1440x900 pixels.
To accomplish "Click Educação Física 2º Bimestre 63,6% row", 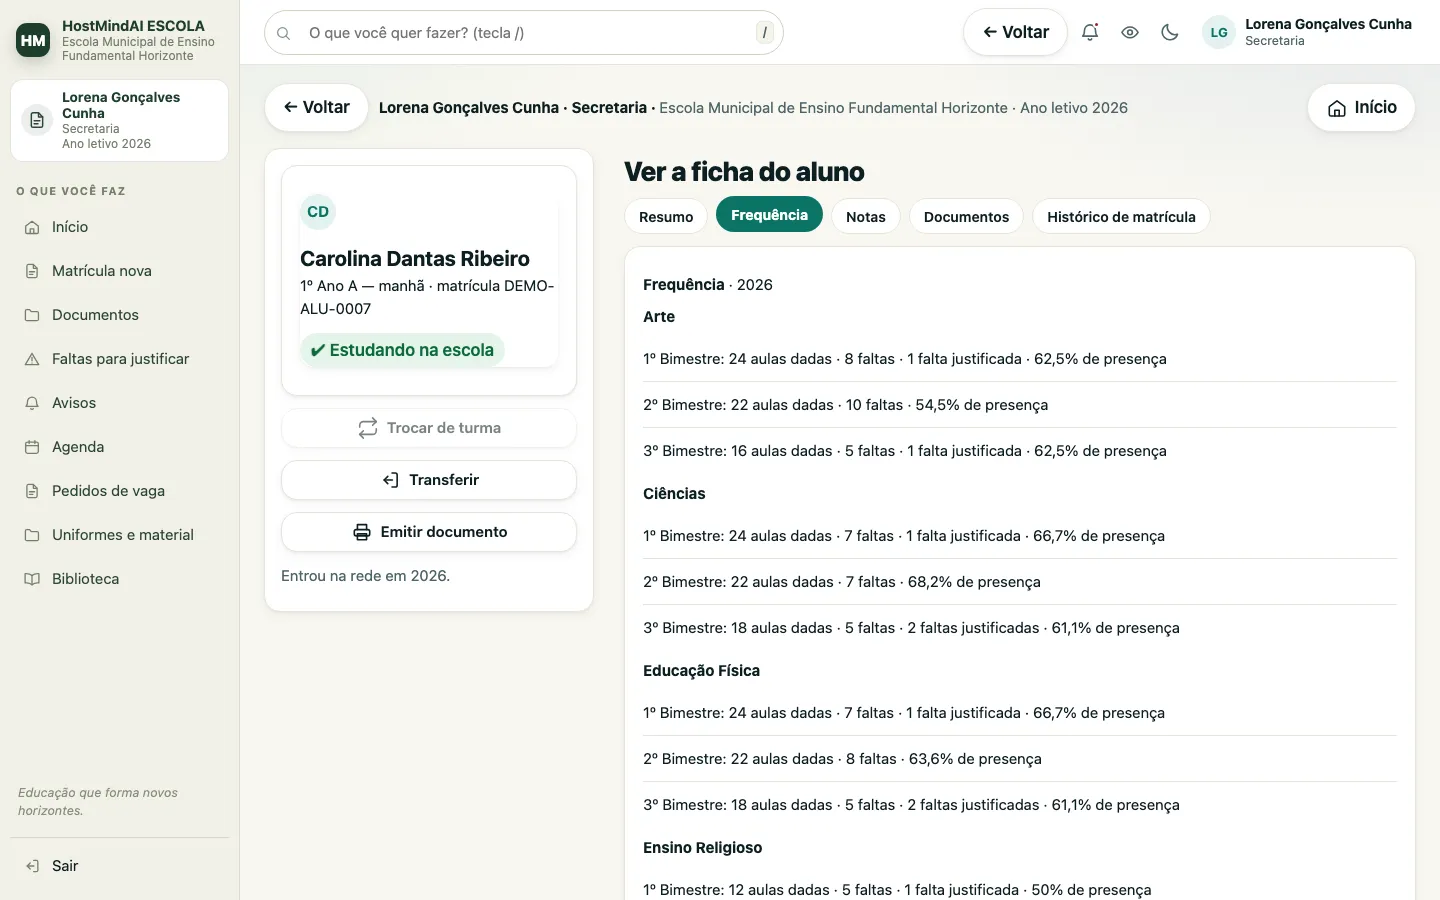I will pos(1020,759).
